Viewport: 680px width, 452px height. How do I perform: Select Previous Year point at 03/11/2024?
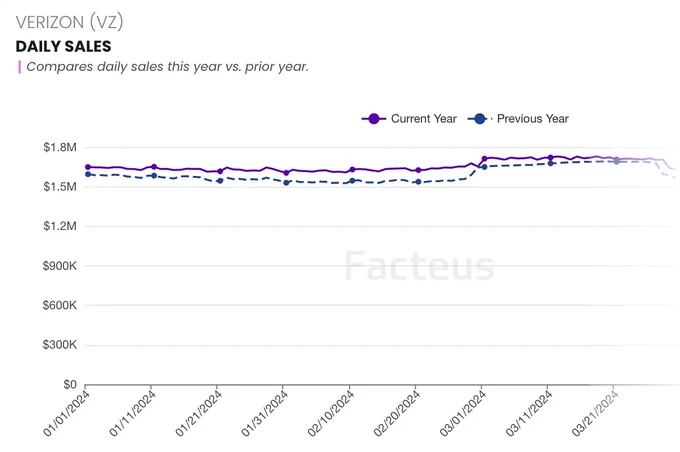click(x=551, y=164)
